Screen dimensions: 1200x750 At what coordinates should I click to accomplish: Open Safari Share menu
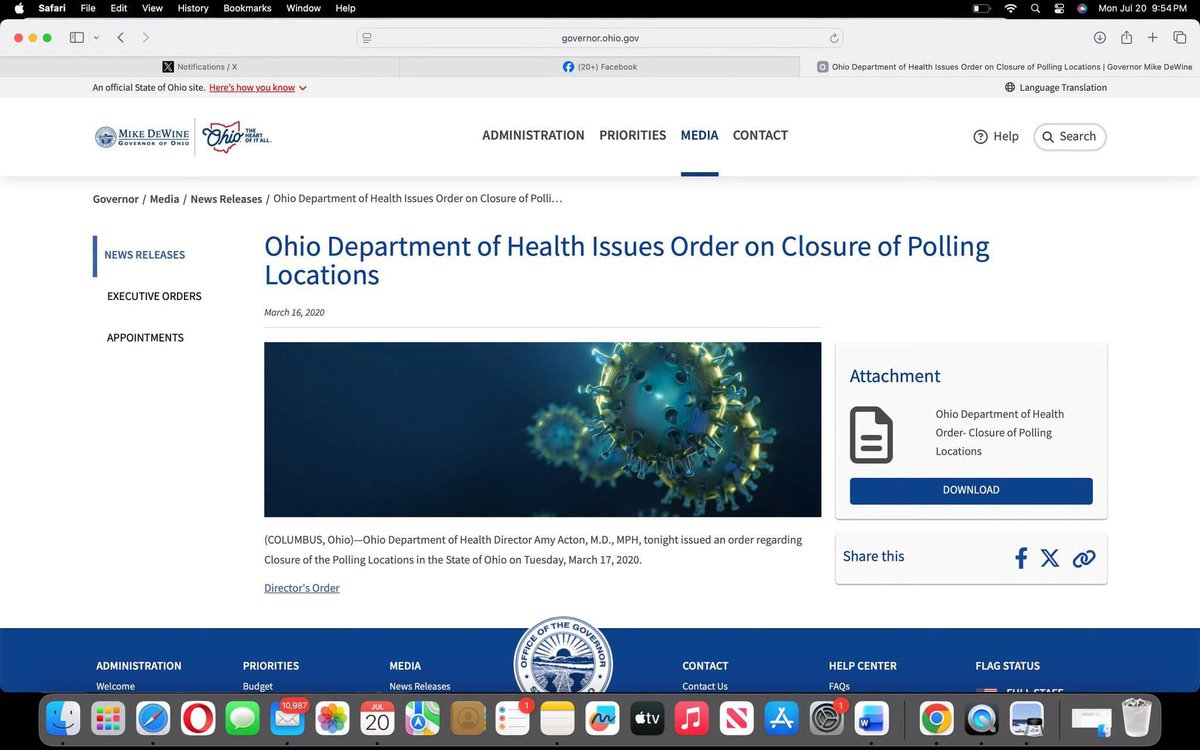click(x=1126, y=38)
